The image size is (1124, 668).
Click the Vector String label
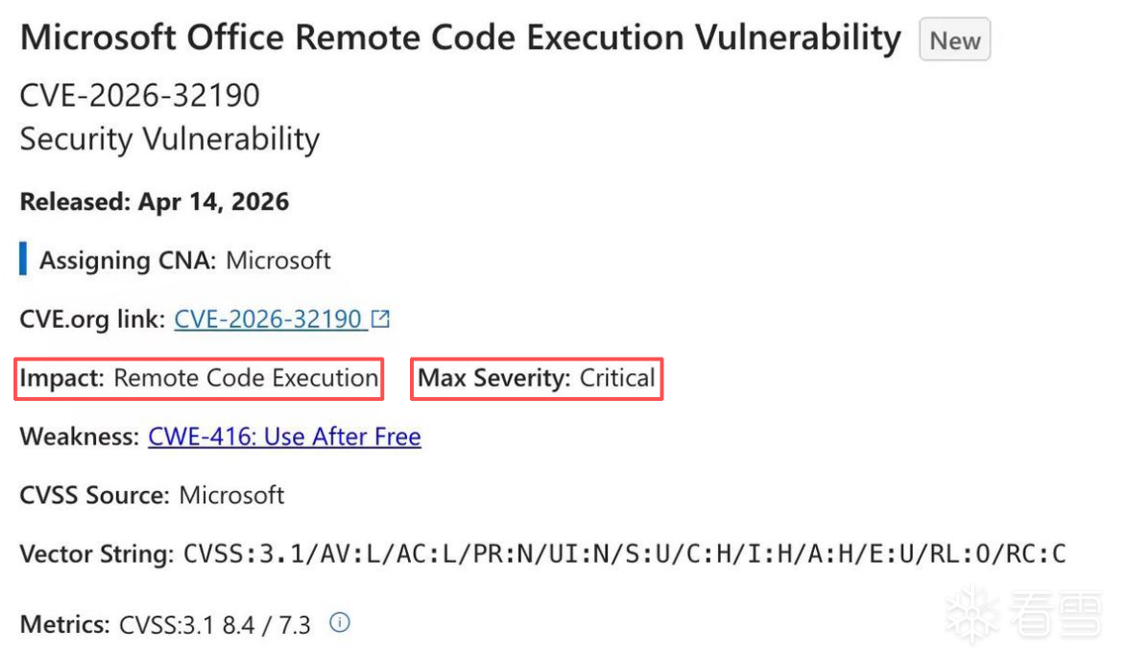[x=96, y=554]
